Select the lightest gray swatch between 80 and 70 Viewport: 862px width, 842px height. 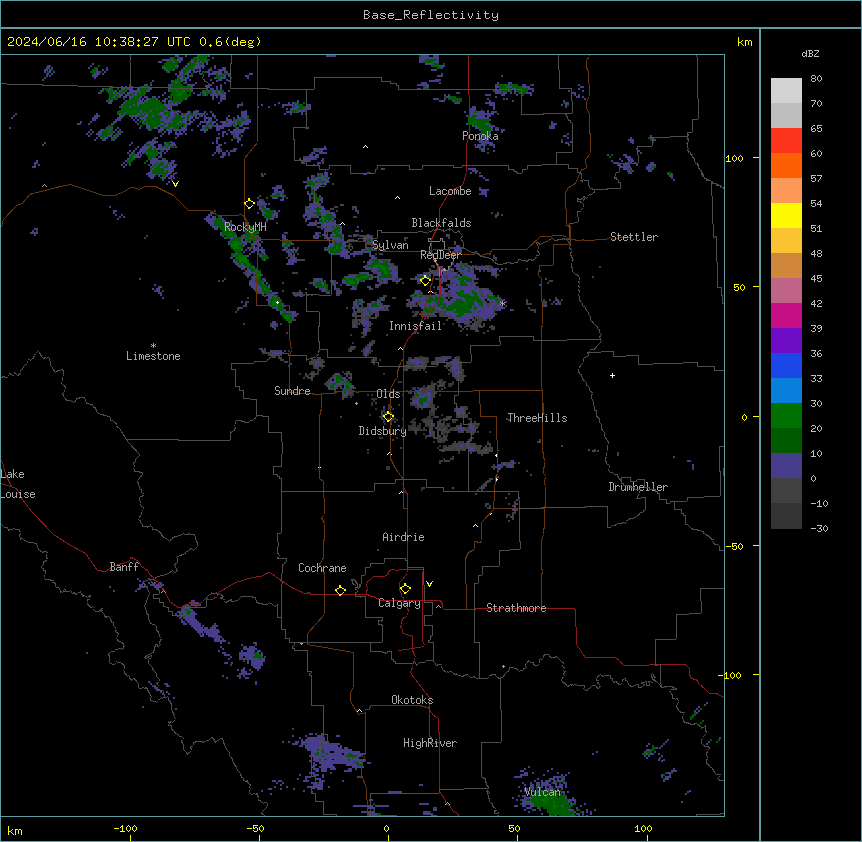pos(786,91)
